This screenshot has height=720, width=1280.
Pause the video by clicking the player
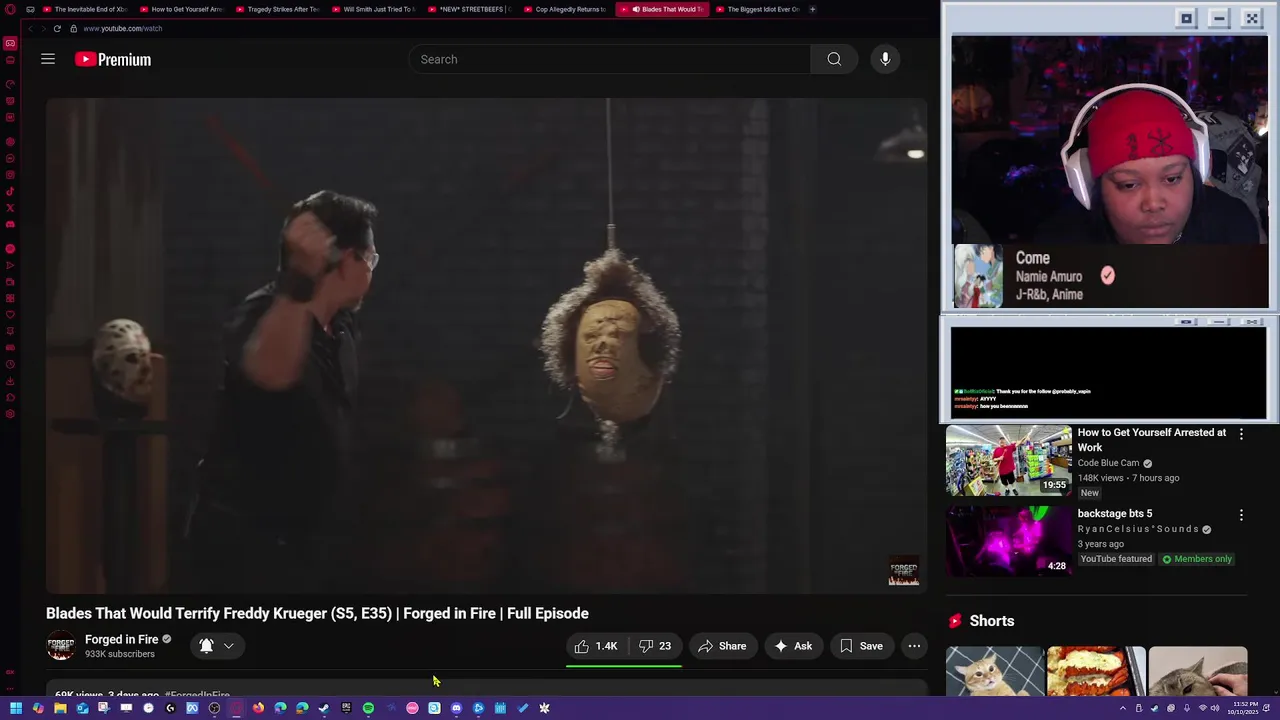click(486, 345)
